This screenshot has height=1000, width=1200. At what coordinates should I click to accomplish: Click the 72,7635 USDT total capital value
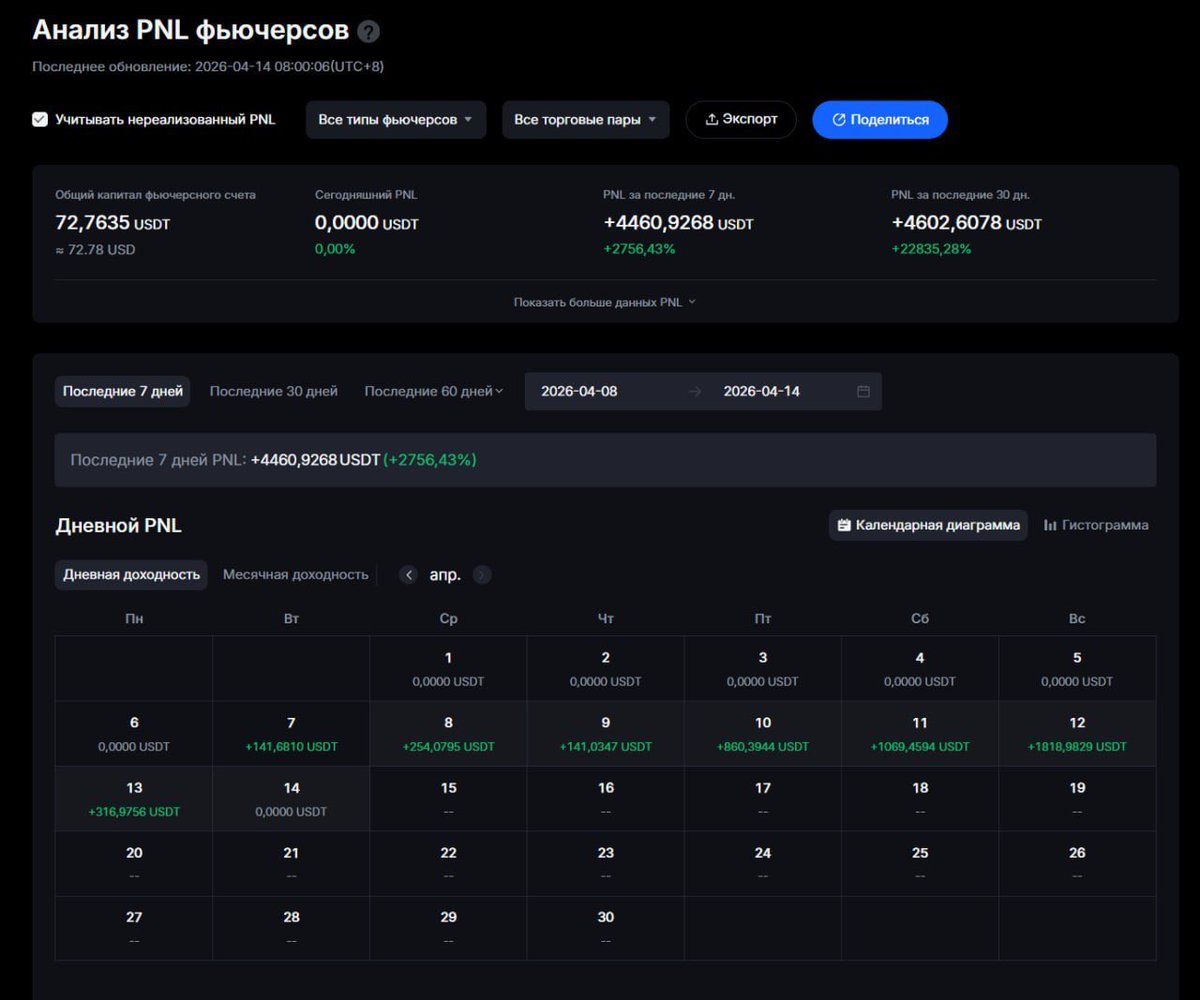[x=113, y=223]
